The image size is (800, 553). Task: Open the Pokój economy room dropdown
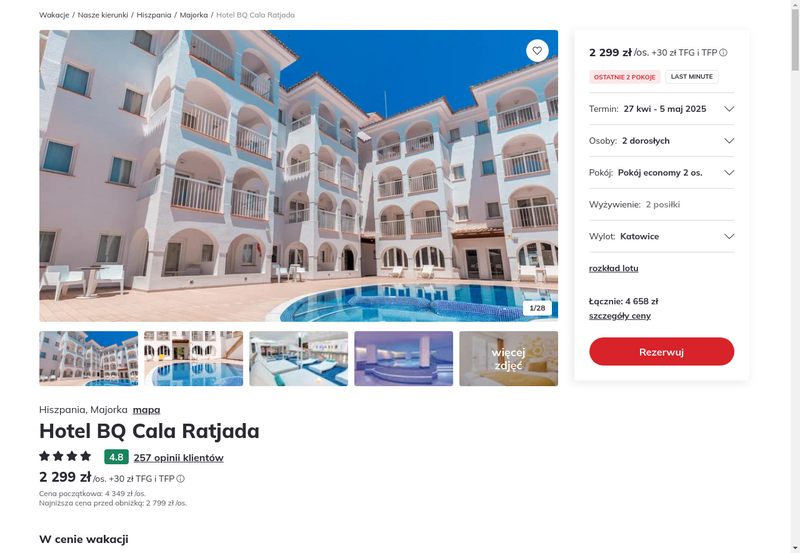click(661, 172)
